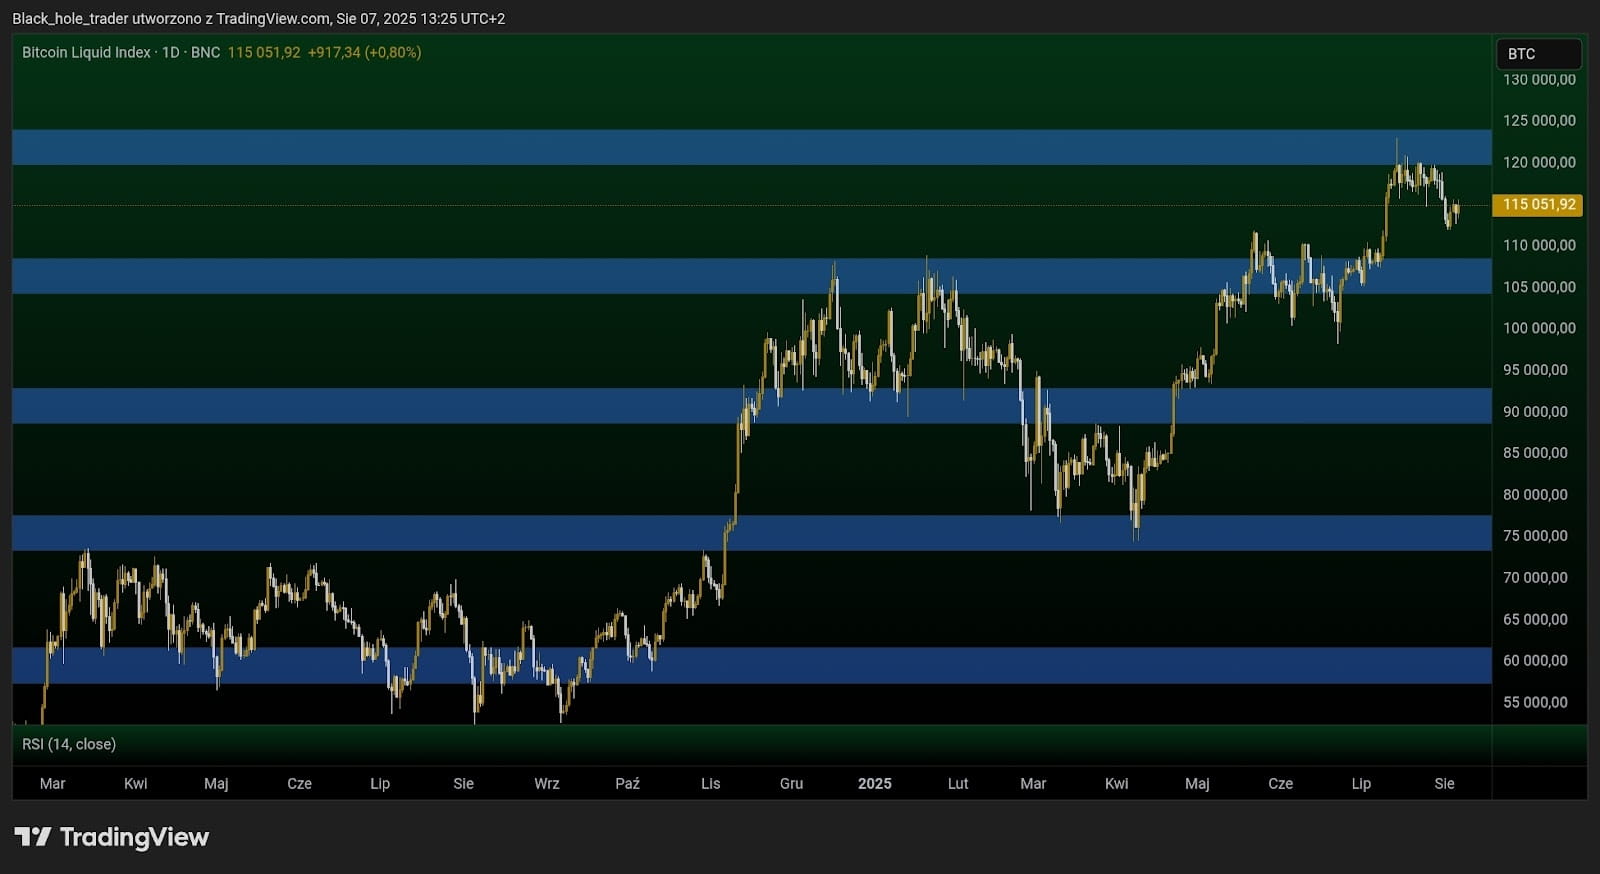The height and width of the screenshot is (874, 1600).
Task: Click the 120 000,00 price axis label
Action: [x=1539, y=162]
